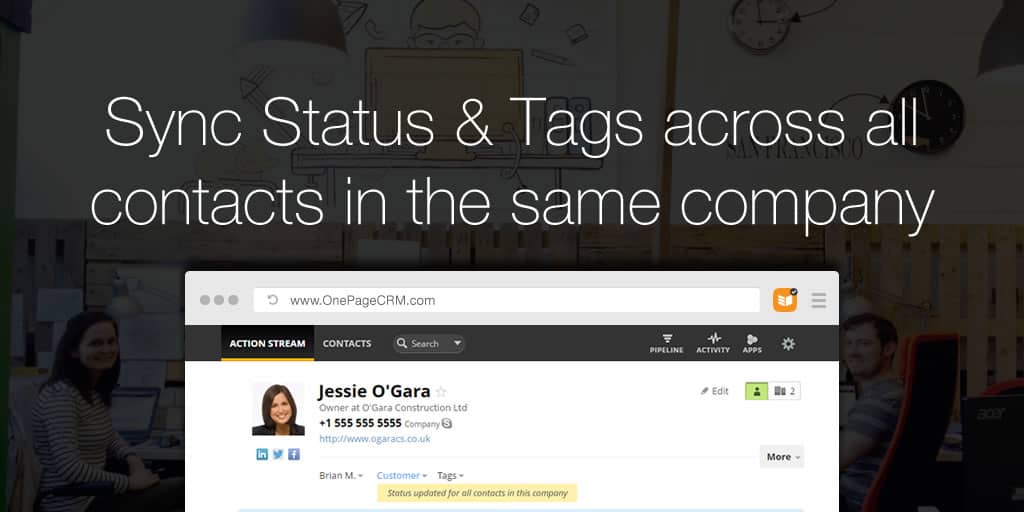Open the More dropdown button
This screenshot has height=512, width=1024.
pos(782,456)
